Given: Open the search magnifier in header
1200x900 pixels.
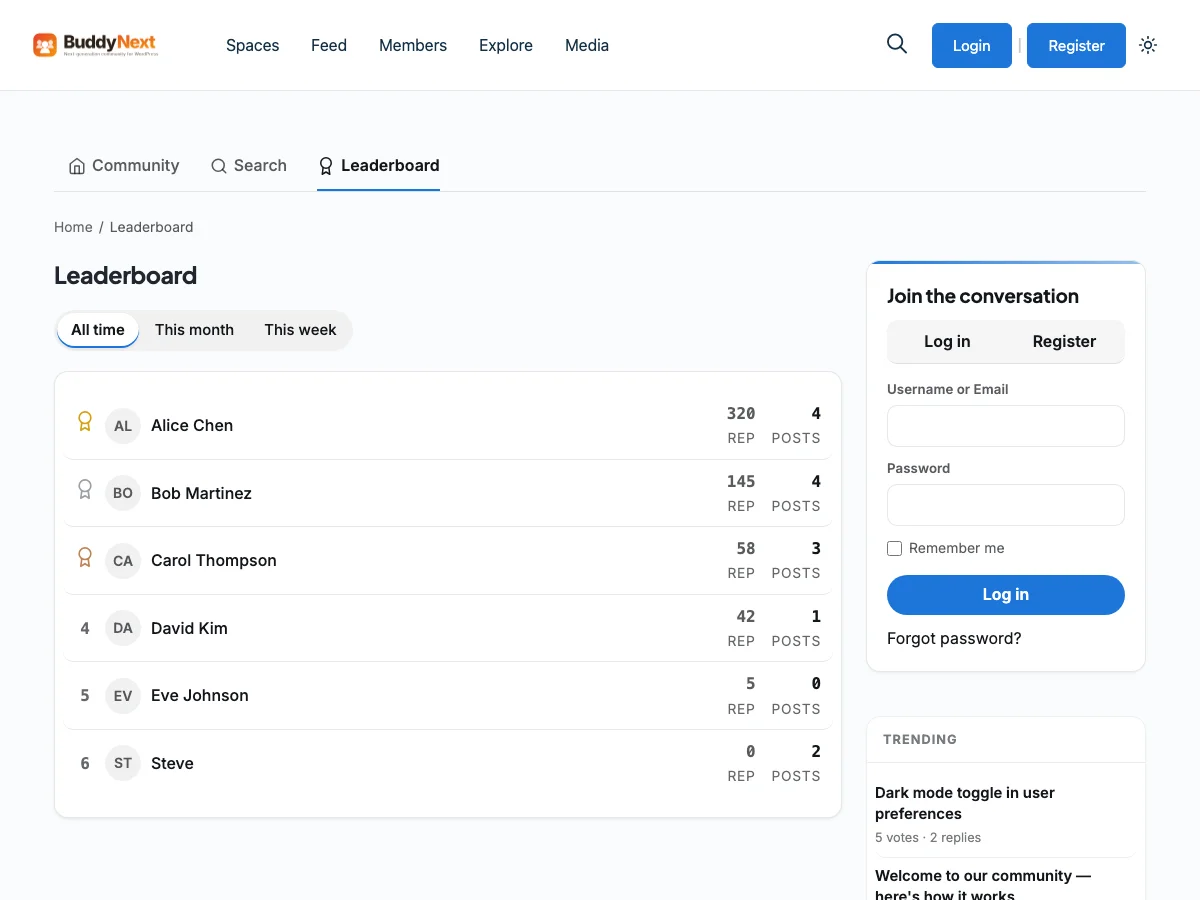Looking at the screenshot, I should (x=897, y=44).
